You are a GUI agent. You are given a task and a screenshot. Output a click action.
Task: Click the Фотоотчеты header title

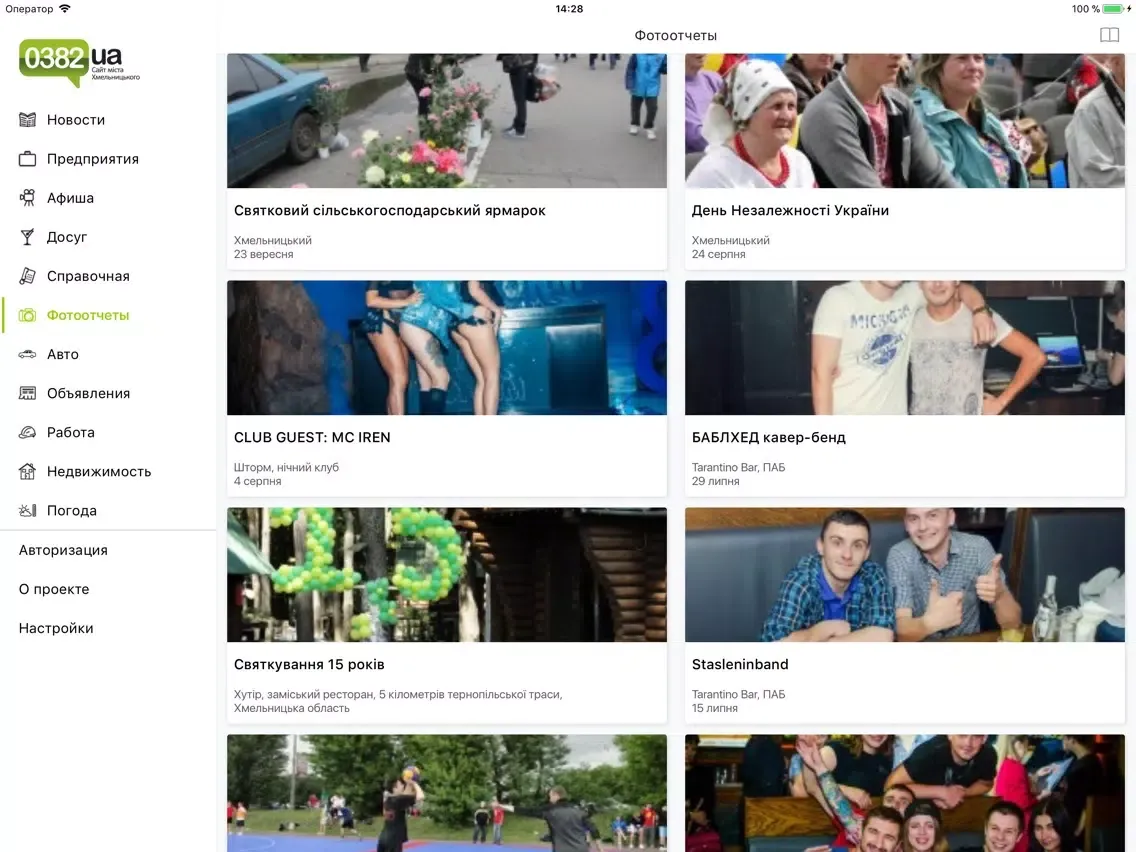[675, 36]
